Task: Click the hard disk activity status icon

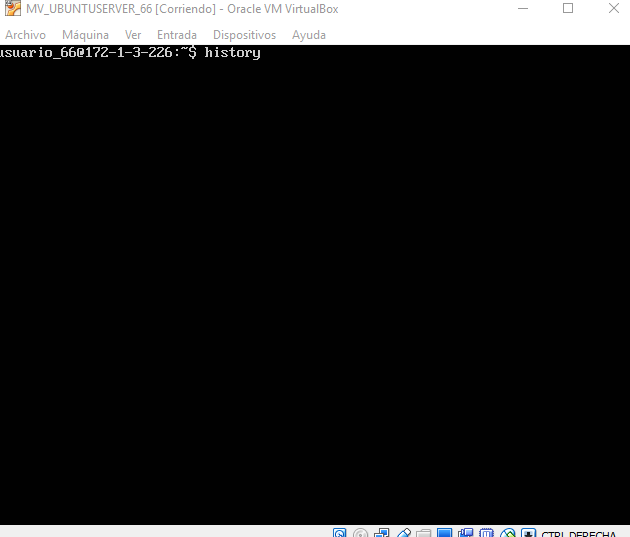Action: (x=340, y=533)
